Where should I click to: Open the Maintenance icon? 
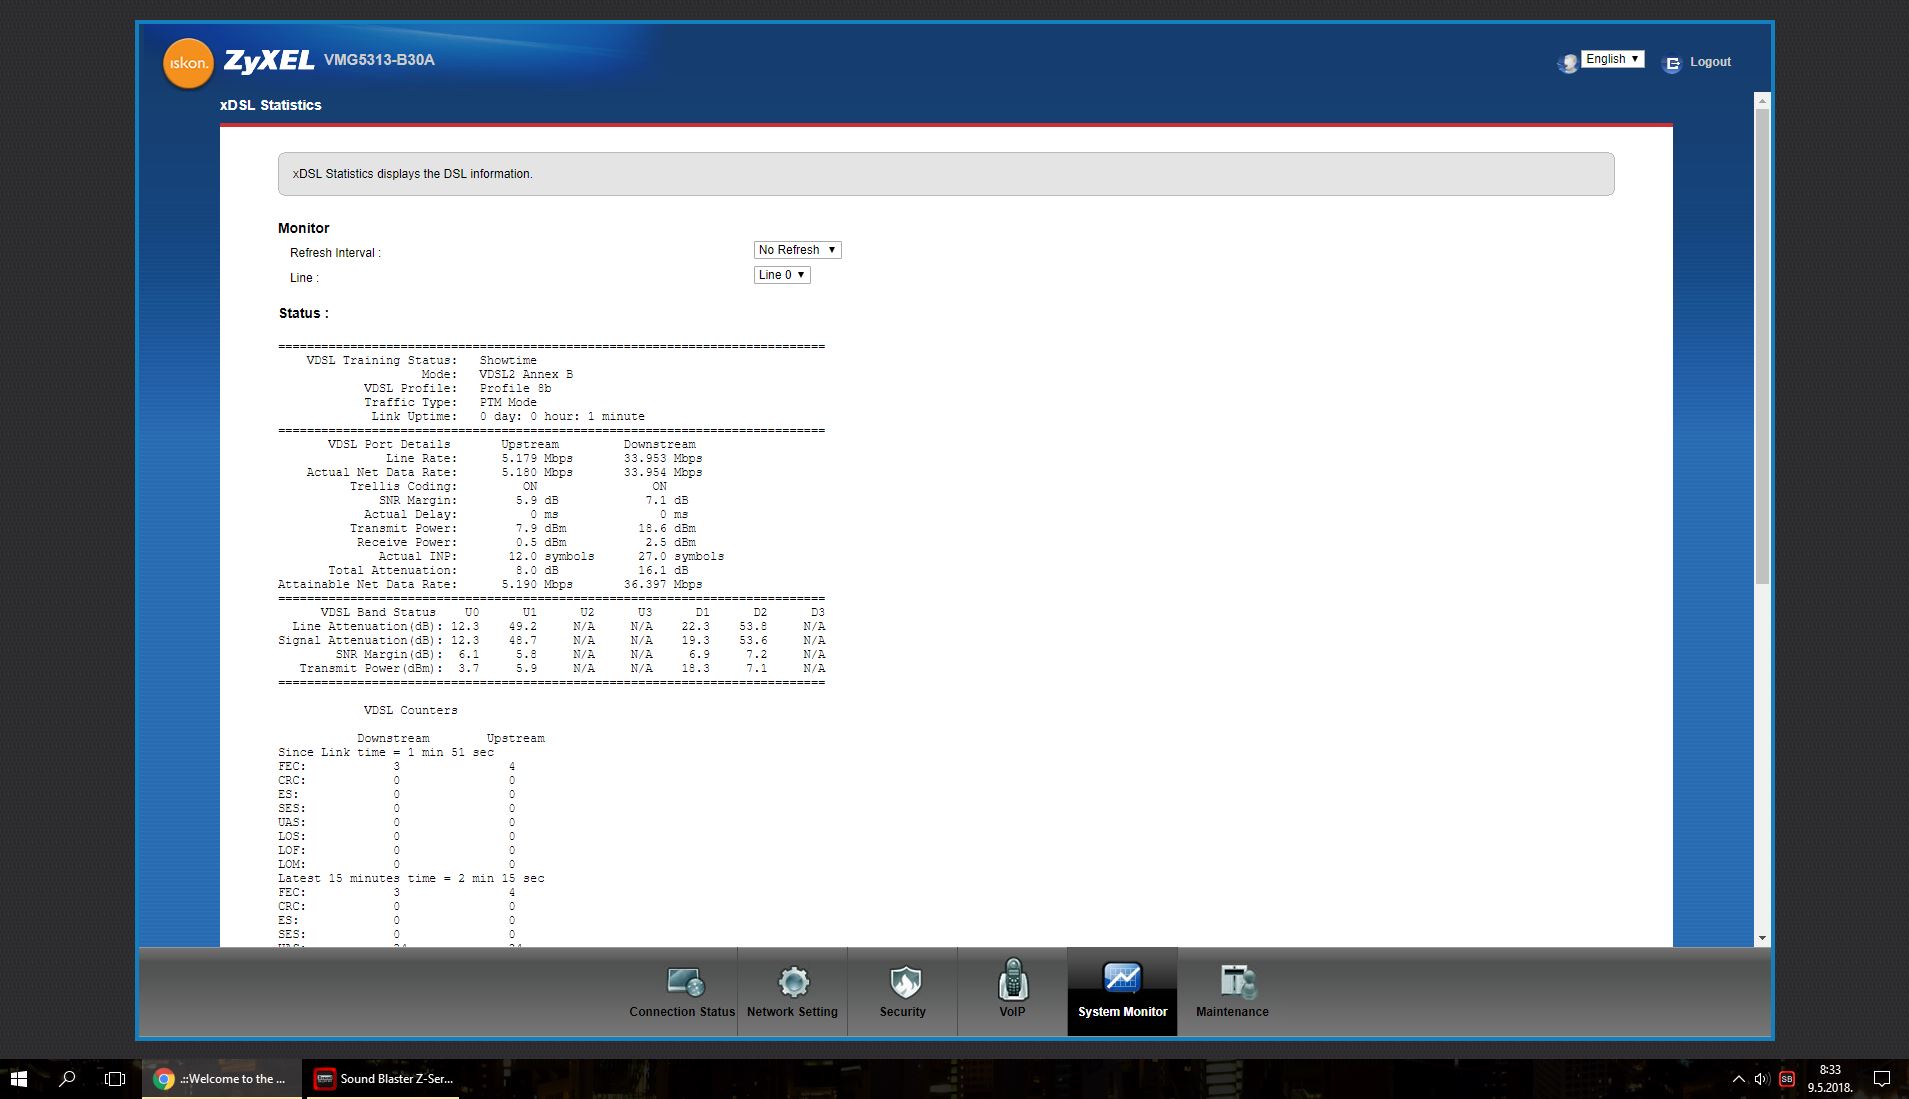click(x=1236, y=982)
